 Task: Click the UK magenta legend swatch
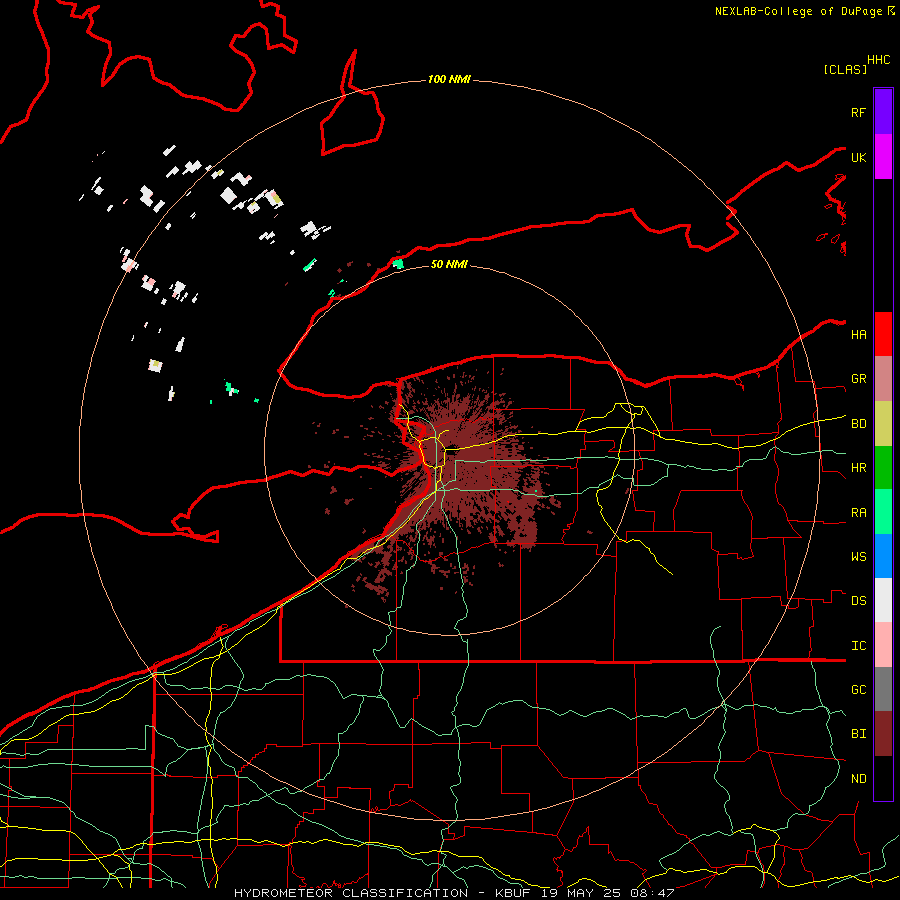[883, 157]
